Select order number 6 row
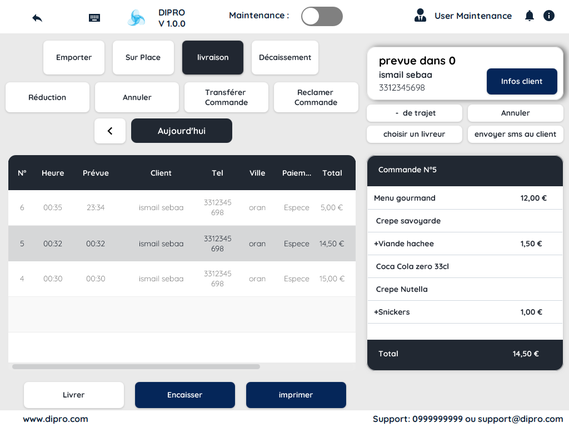569x427 pixels. click(182, 208)
